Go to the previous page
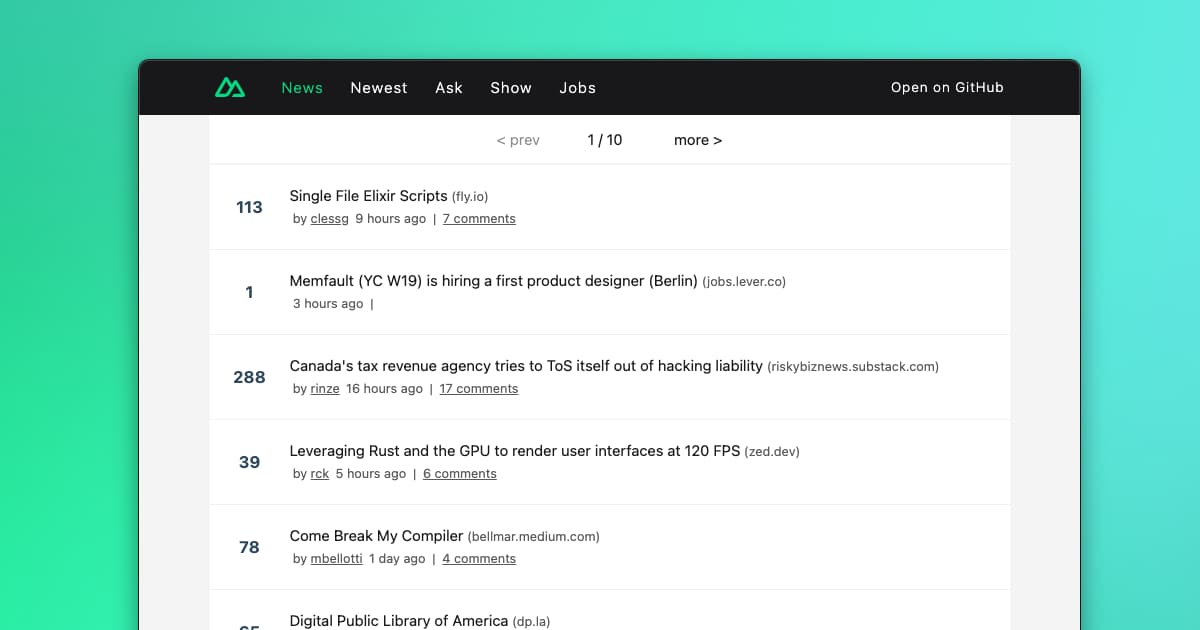1200x630 pixels. point(518,140)
